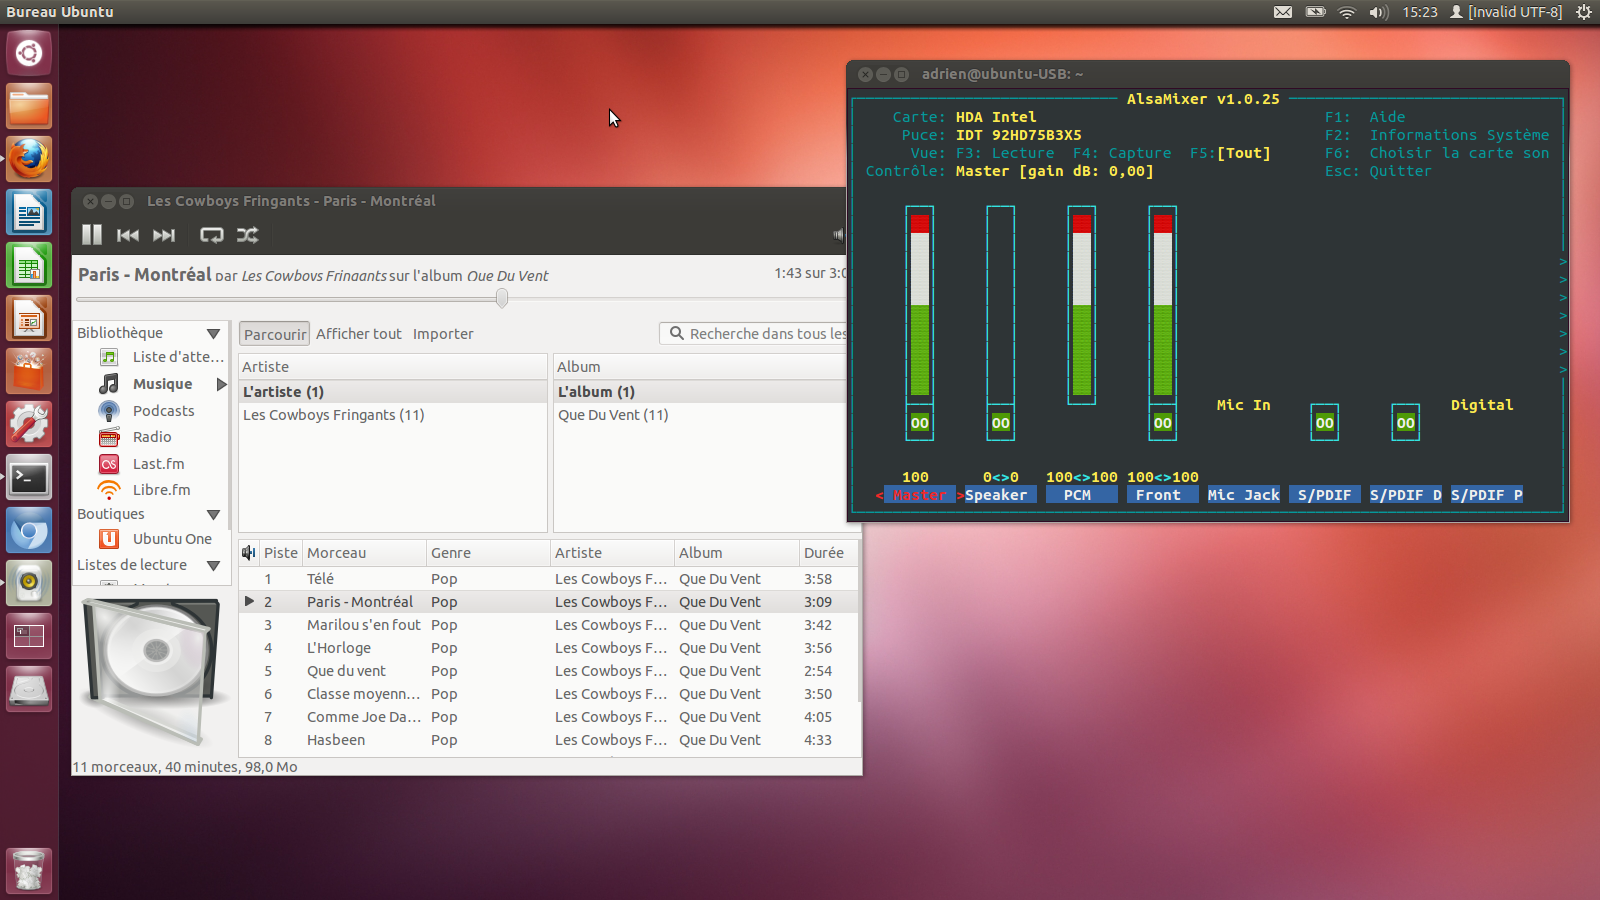Toggle mute box under Master bar
Image resolution: width=1600 pixels, height=900 pixels.
(x=919, y=423)
